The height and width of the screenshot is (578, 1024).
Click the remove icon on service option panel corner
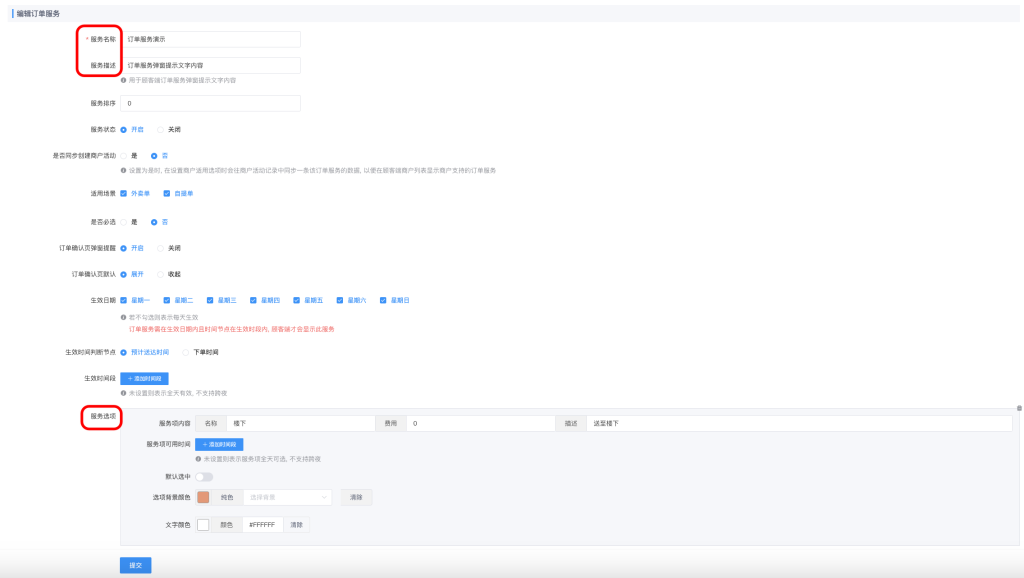[1019, 408]
